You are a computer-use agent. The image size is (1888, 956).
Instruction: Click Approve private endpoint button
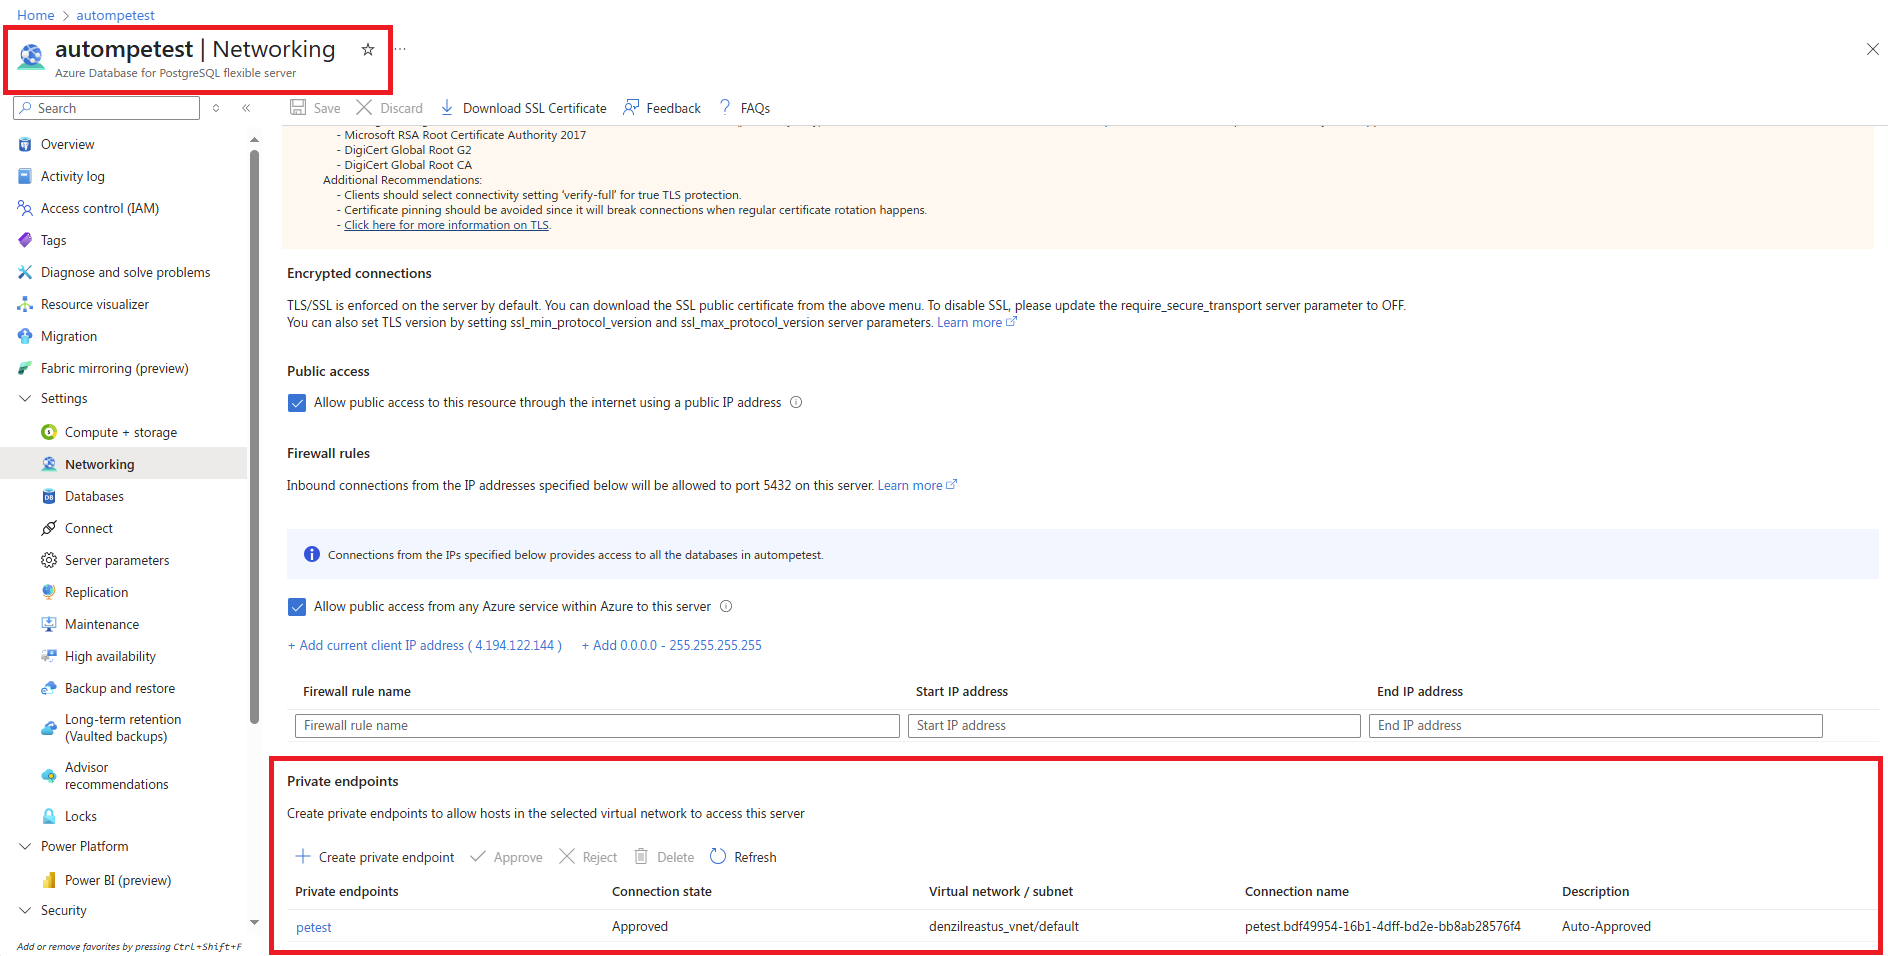point(507,857)
